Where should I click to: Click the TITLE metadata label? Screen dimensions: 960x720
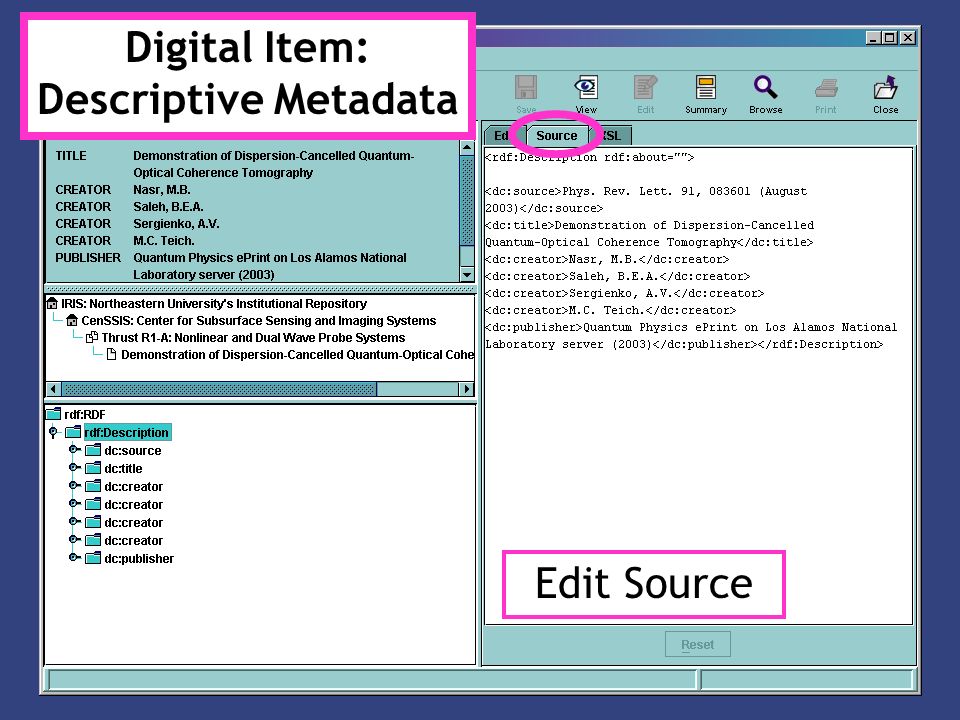(71, 156)
